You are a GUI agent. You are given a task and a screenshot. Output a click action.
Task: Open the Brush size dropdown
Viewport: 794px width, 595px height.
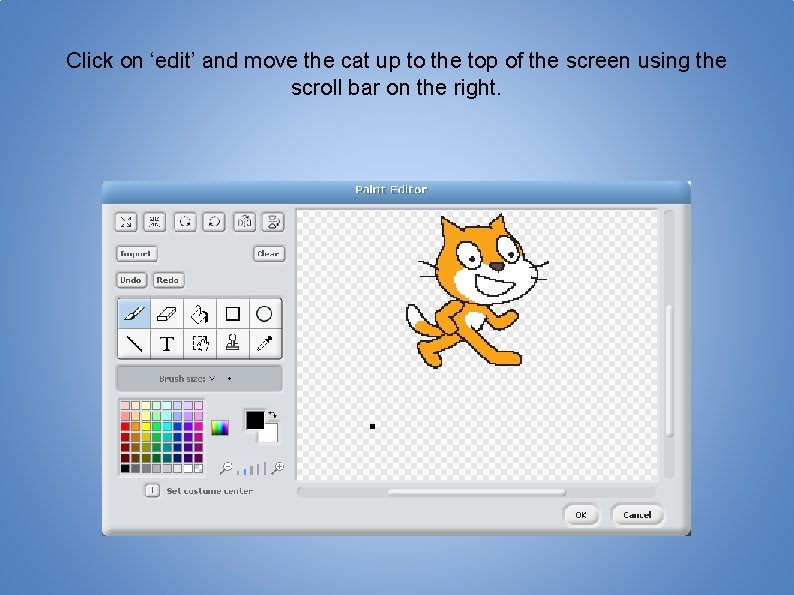pyautogui.click(x=200, y=378)
